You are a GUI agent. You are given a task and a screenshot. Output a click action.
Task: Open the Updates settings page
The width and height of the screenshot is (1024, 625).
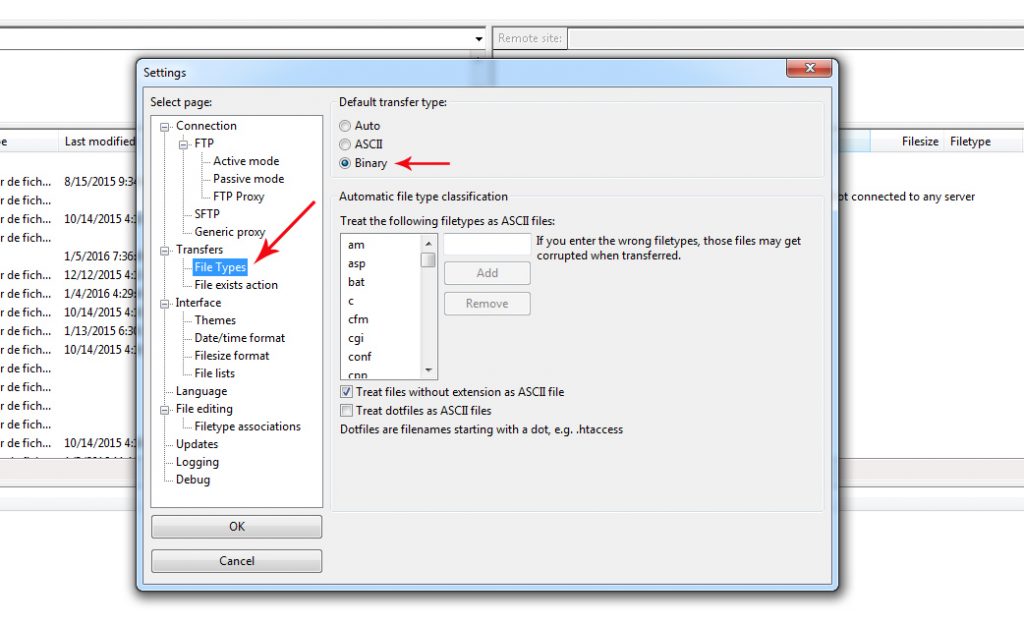click(x=197, y=444)
